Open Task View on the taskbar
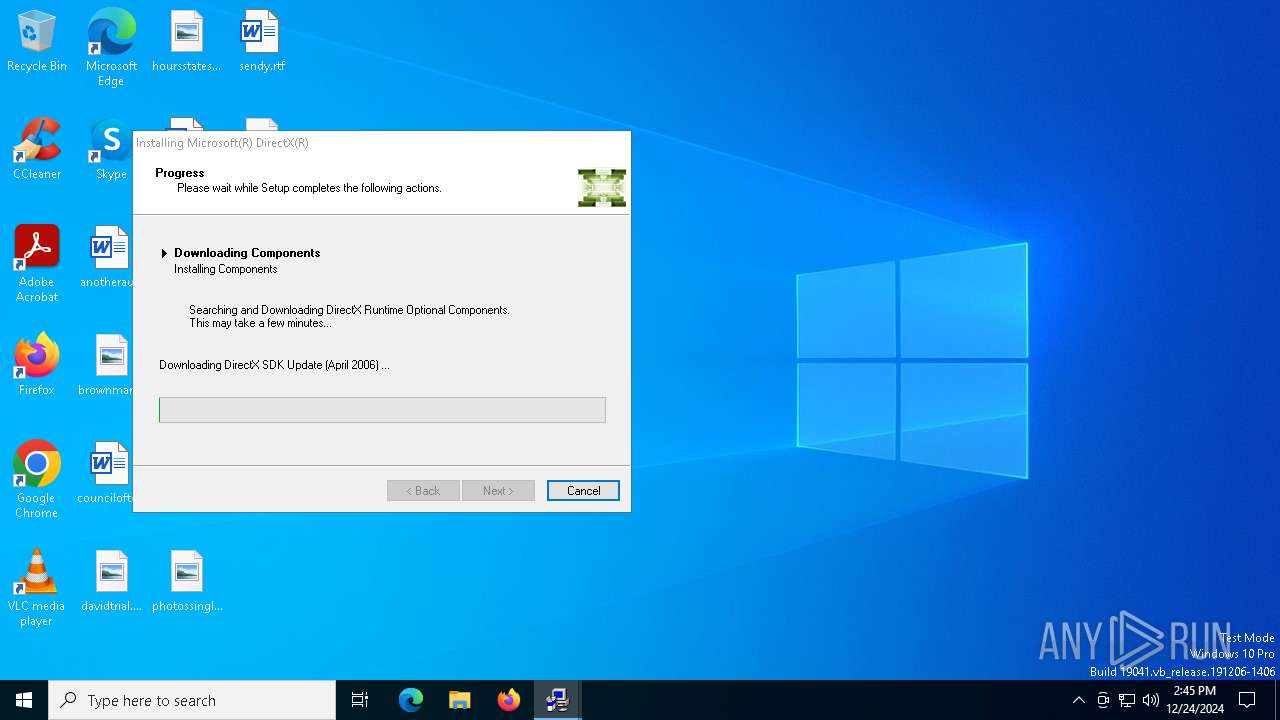Screen dimensions: 1280x720 point(360,700)
